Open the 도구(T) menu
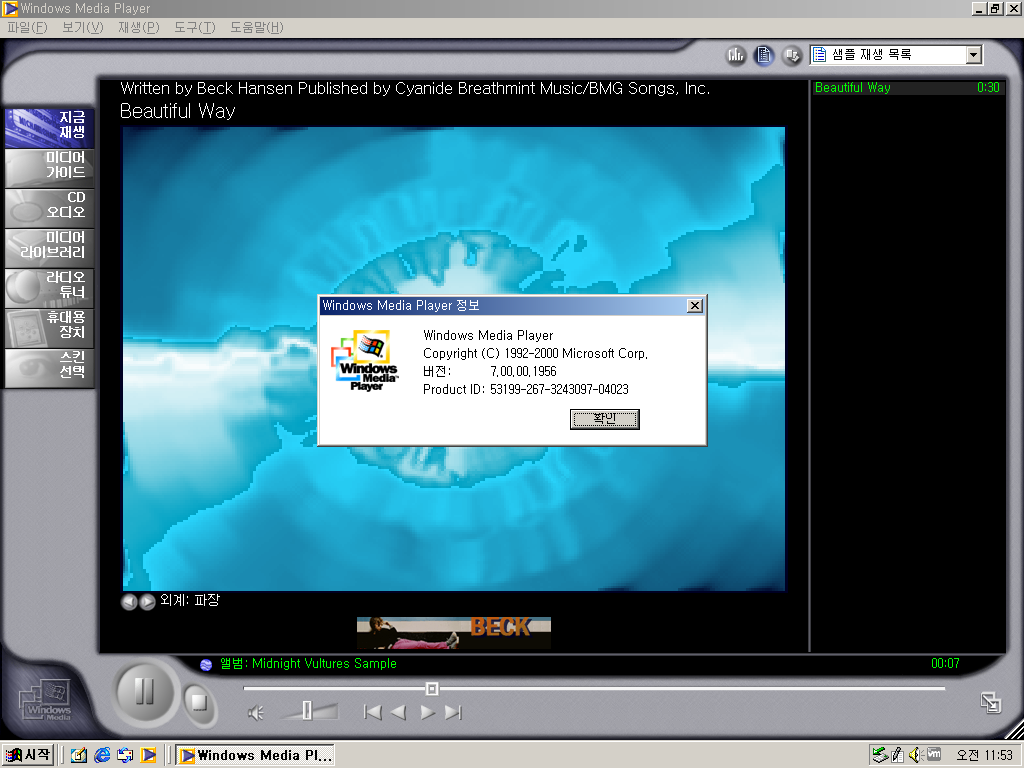 (x=195, y=27)
